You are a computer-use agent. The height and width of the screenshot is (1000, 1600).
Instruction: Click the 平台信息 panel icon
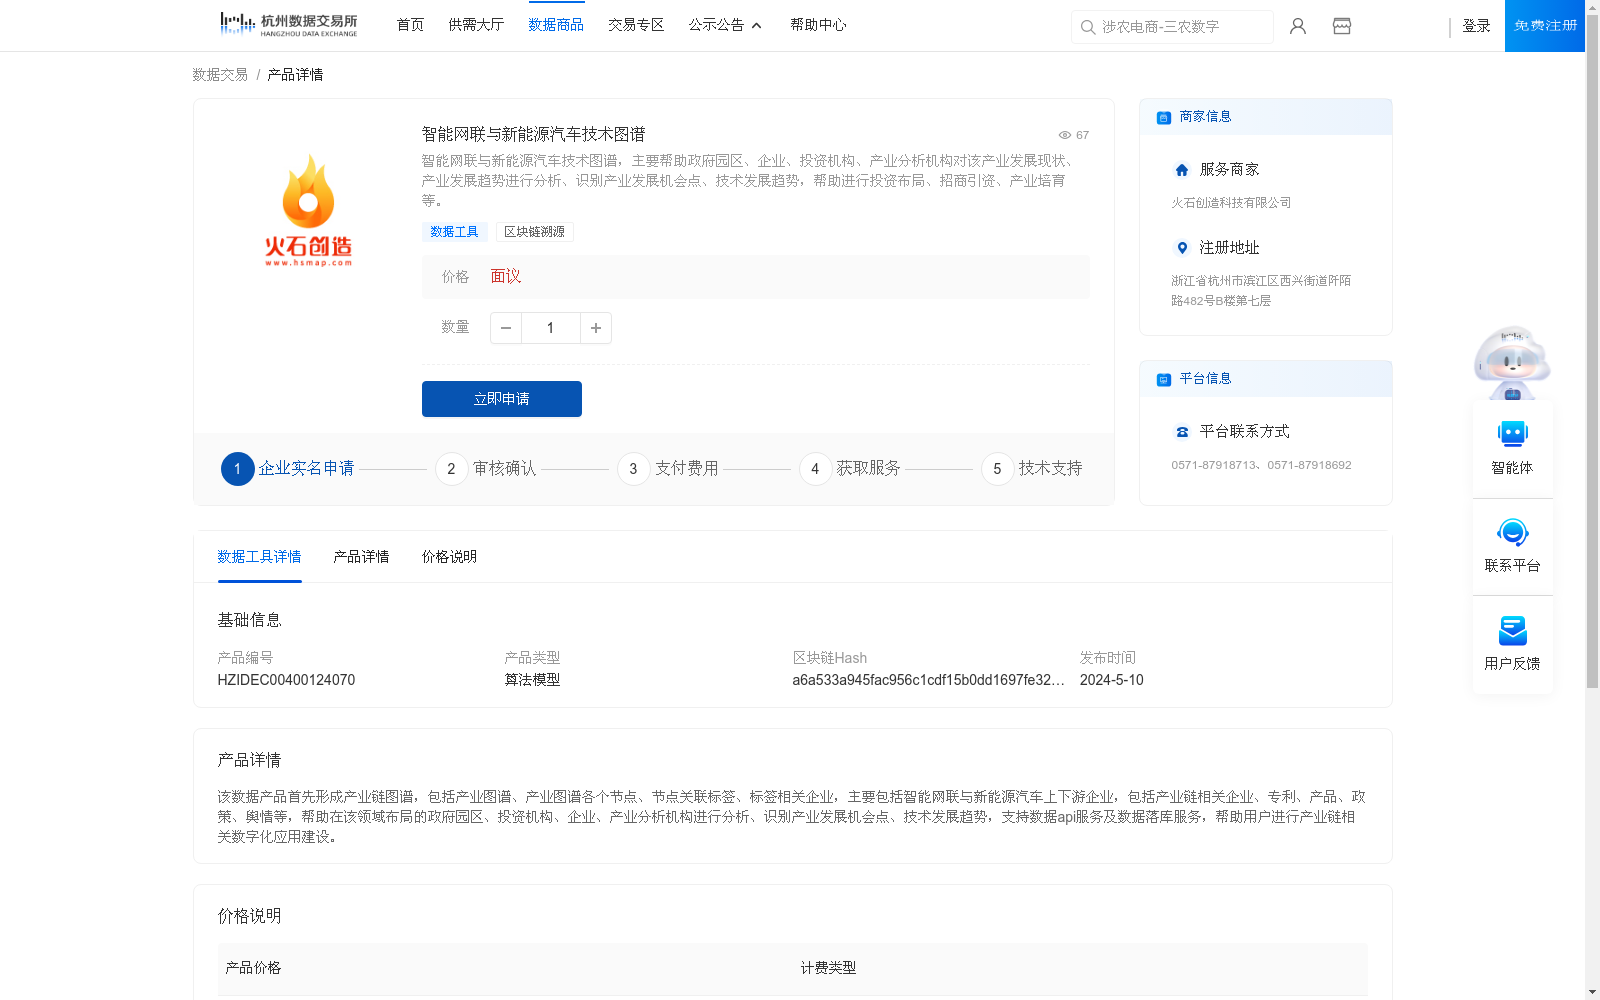tap(1164, 380)
